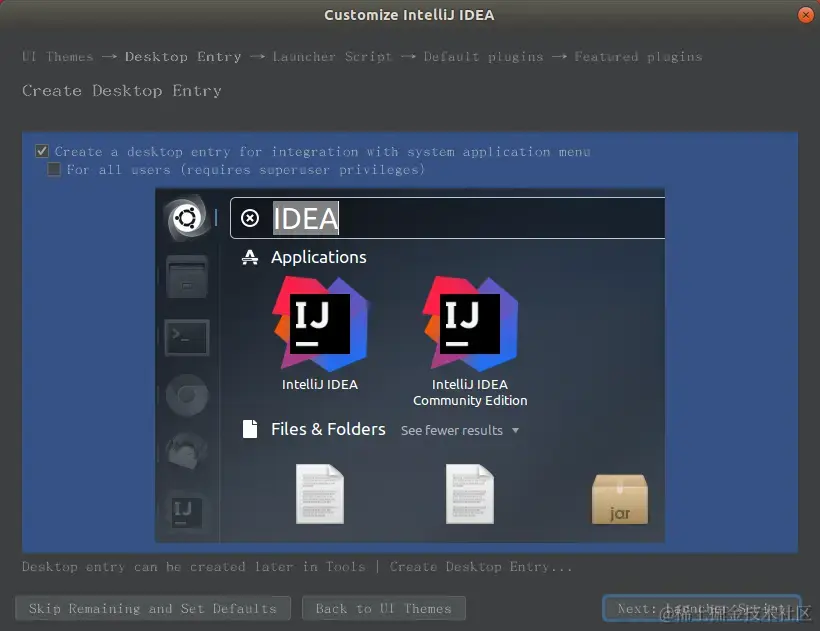Click the Ubuntu dash logo icon
This screenshot has width=820, height=631.
(x=187, y=218)
